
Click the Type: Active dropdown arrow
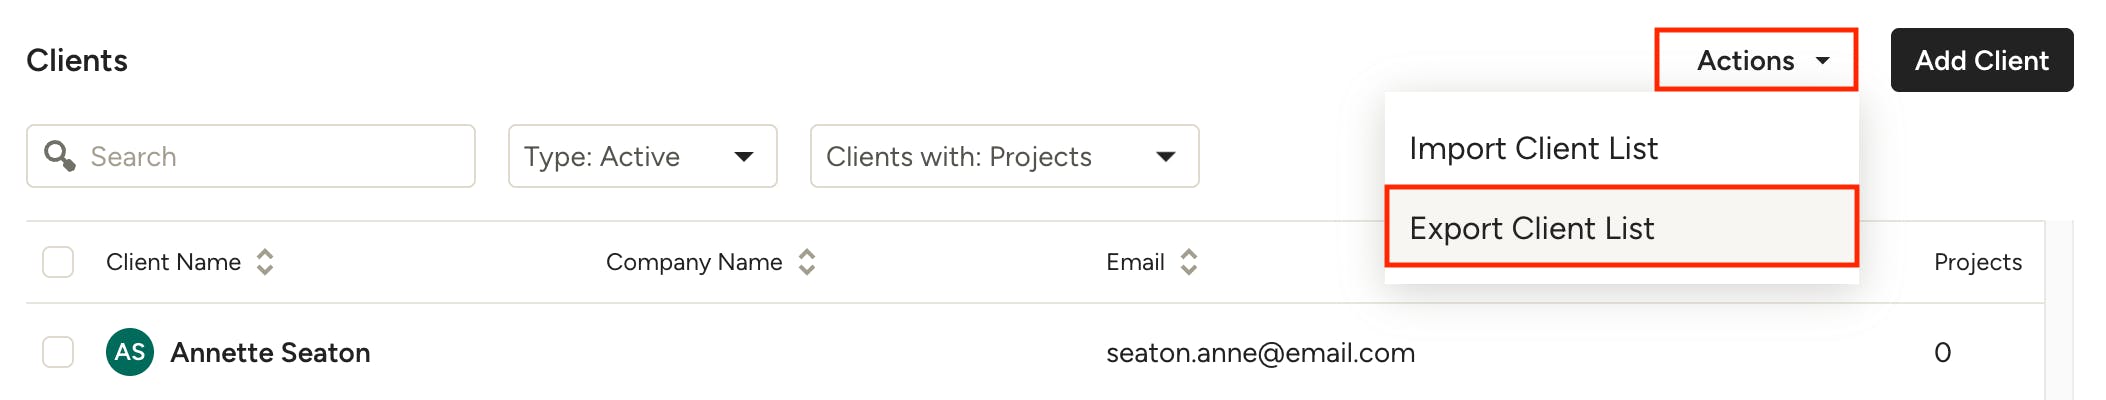click(x=744, y=156)
